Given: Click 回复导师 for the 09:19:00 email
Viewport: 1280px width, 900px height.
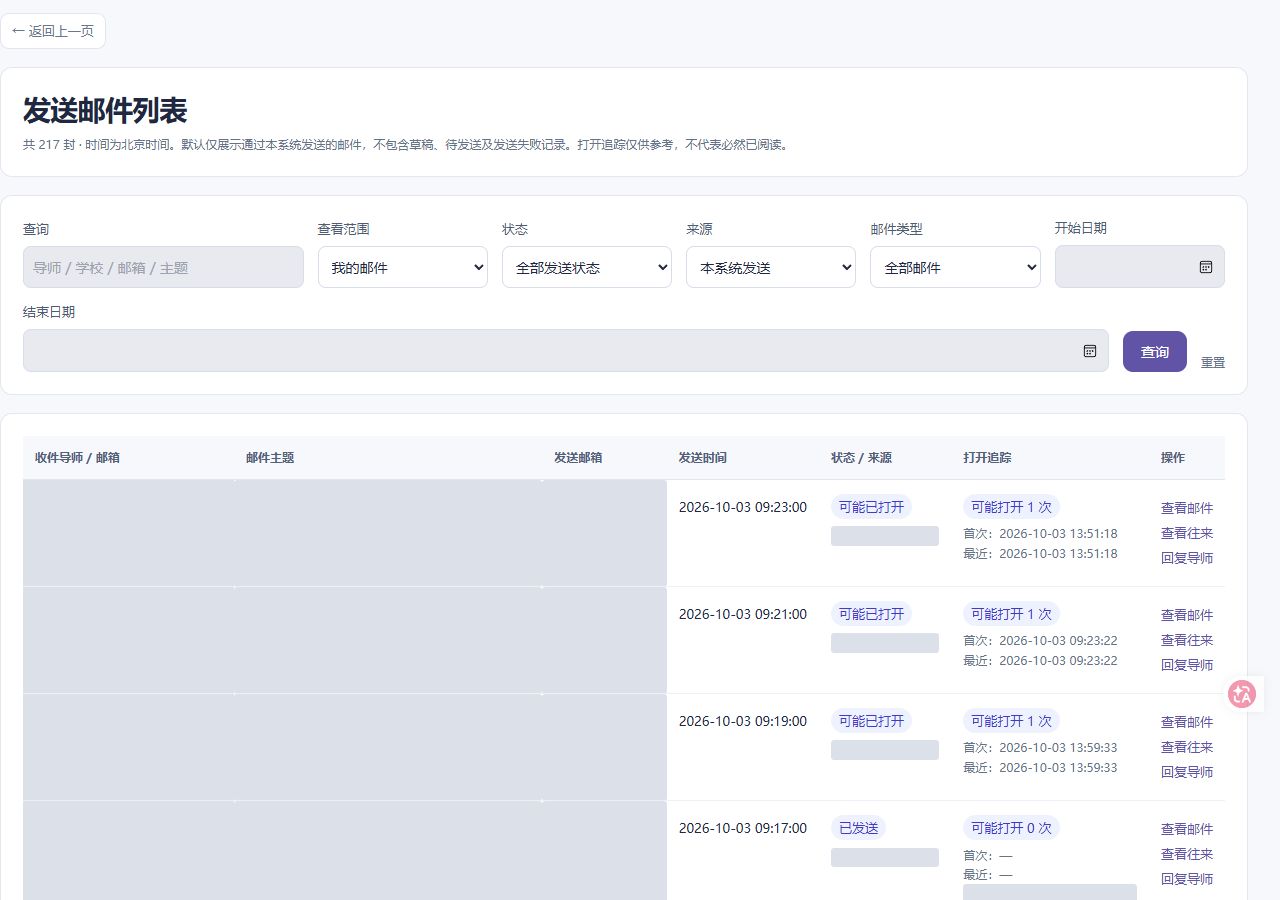Looking at the screenshot, I should pos(1187,772).
